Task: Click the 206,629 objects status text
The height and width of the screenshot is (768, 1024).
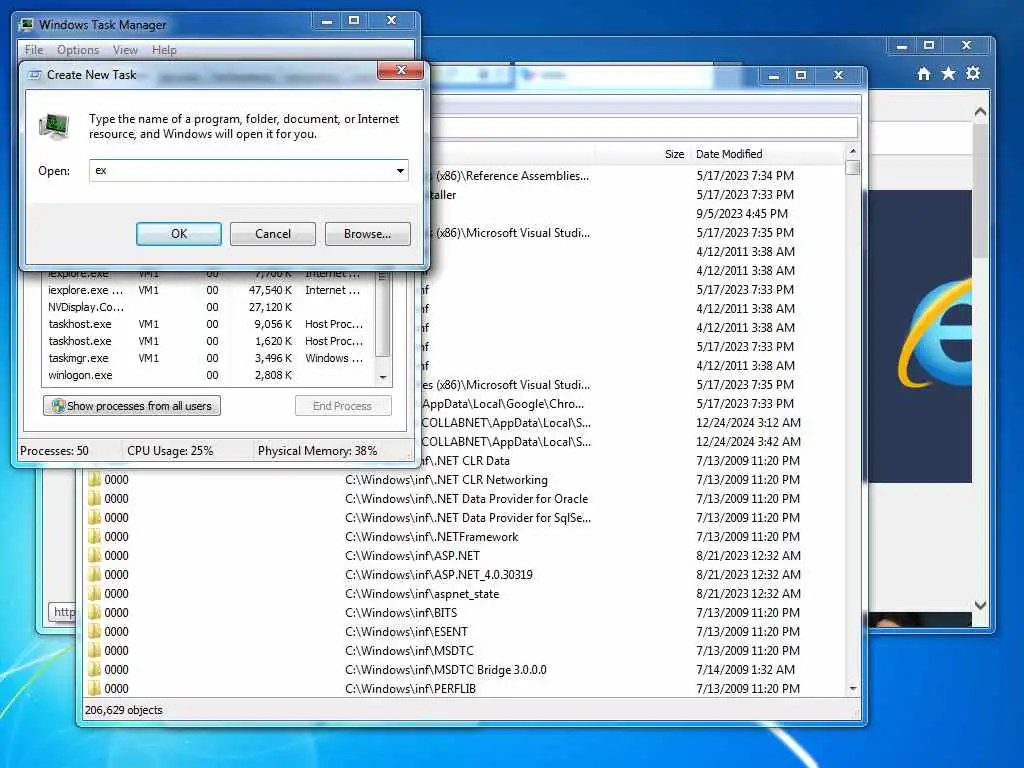Action: click(x=123, y=710)
